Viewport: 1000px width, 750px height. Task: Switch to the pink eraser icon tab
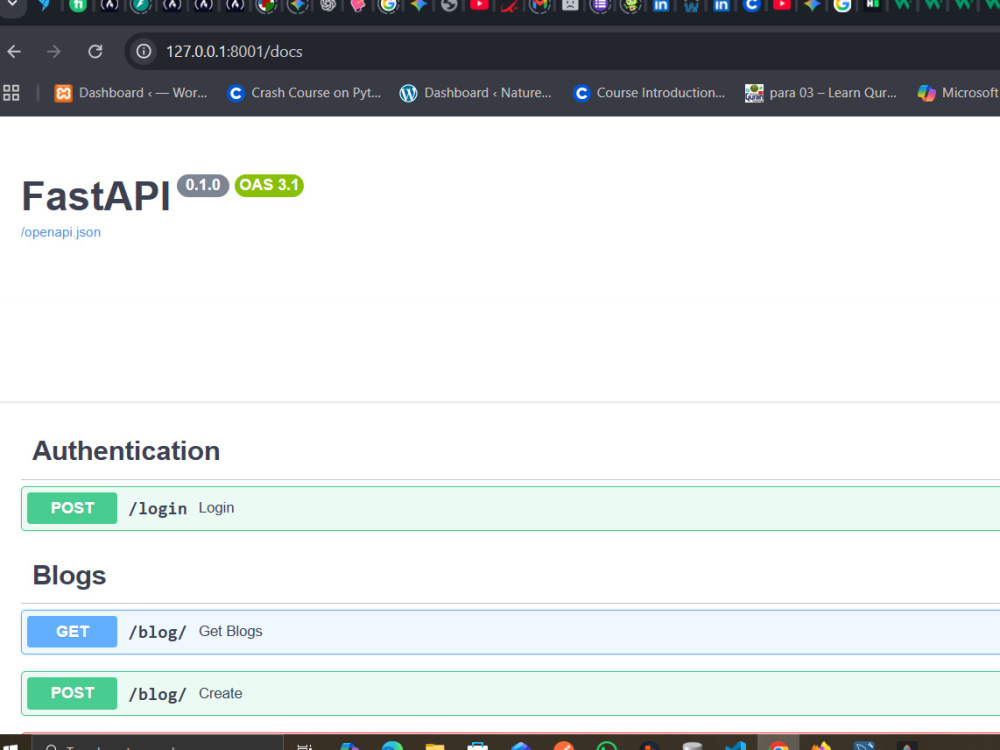[x=358, y=5]
